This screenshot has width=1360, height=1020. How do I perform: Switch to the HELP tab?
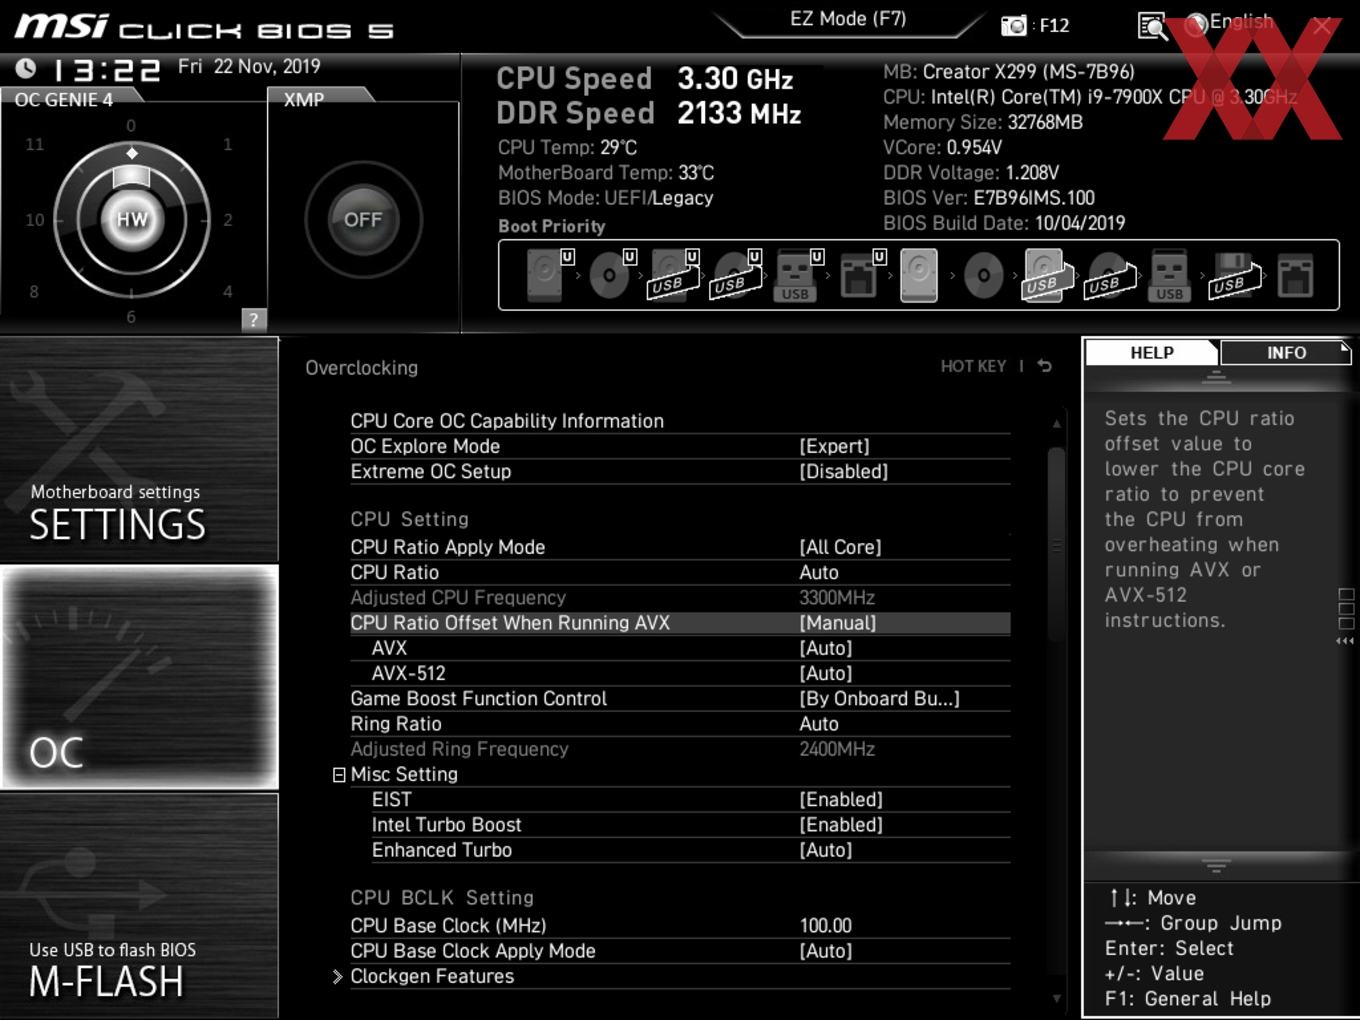[x=1152, y=352]
